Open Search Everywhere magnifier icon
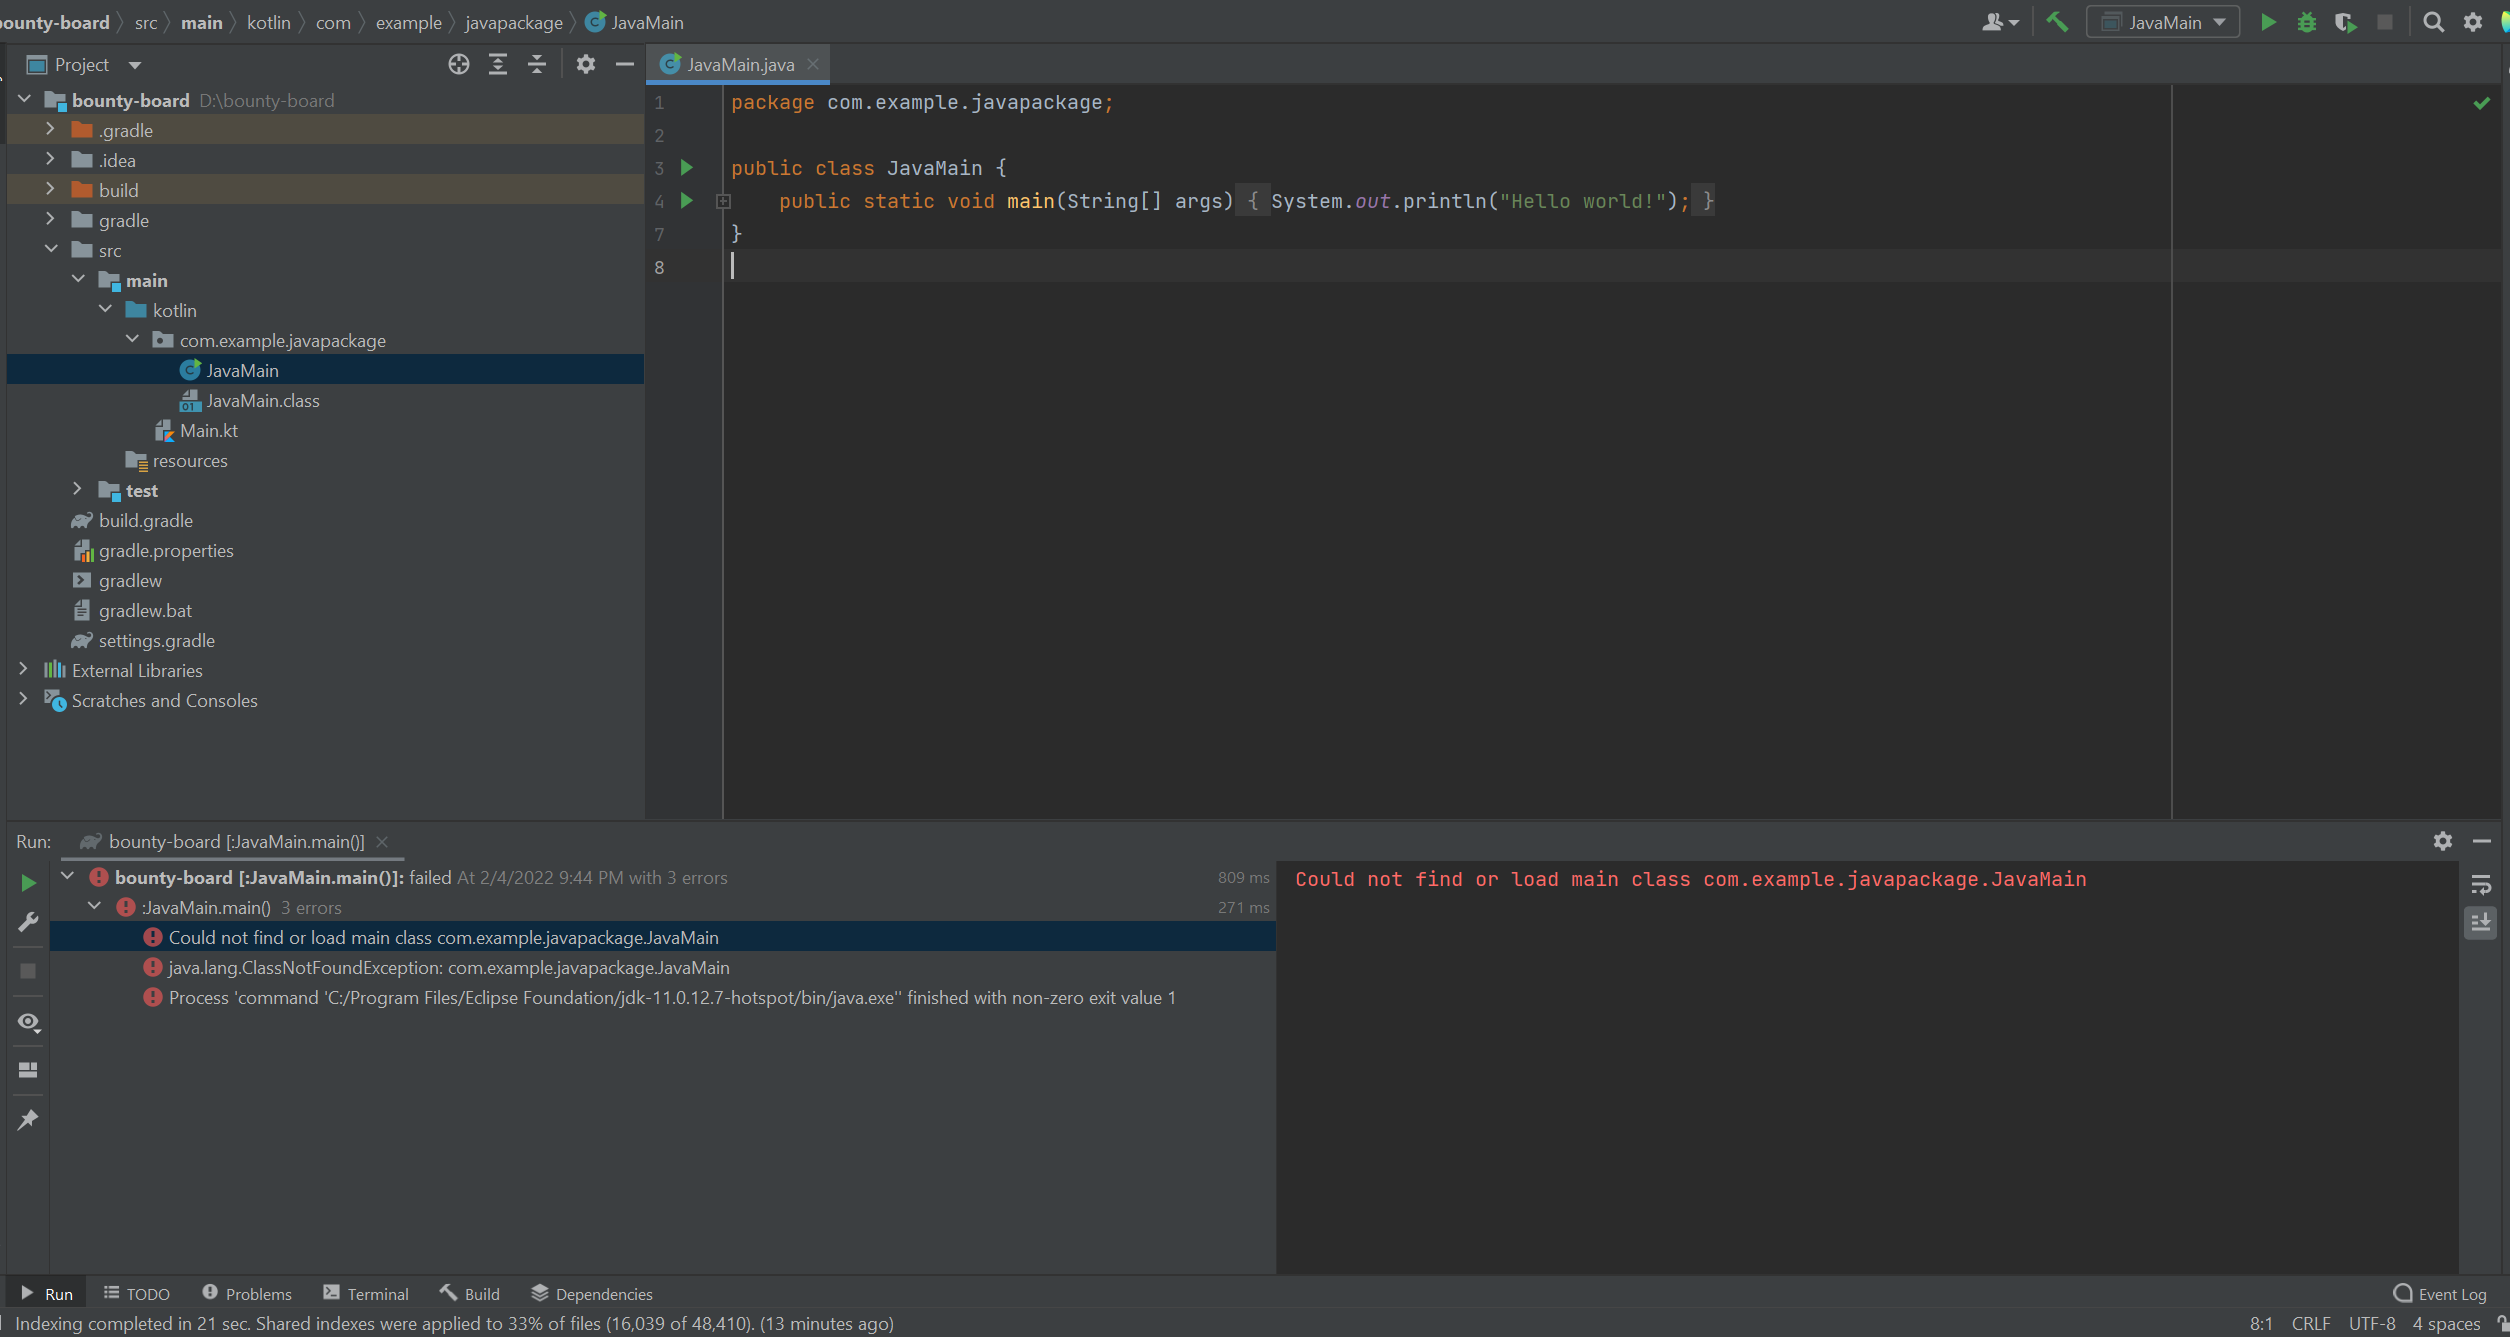Viewport: 2510px width, 1337px height. 2434,22
